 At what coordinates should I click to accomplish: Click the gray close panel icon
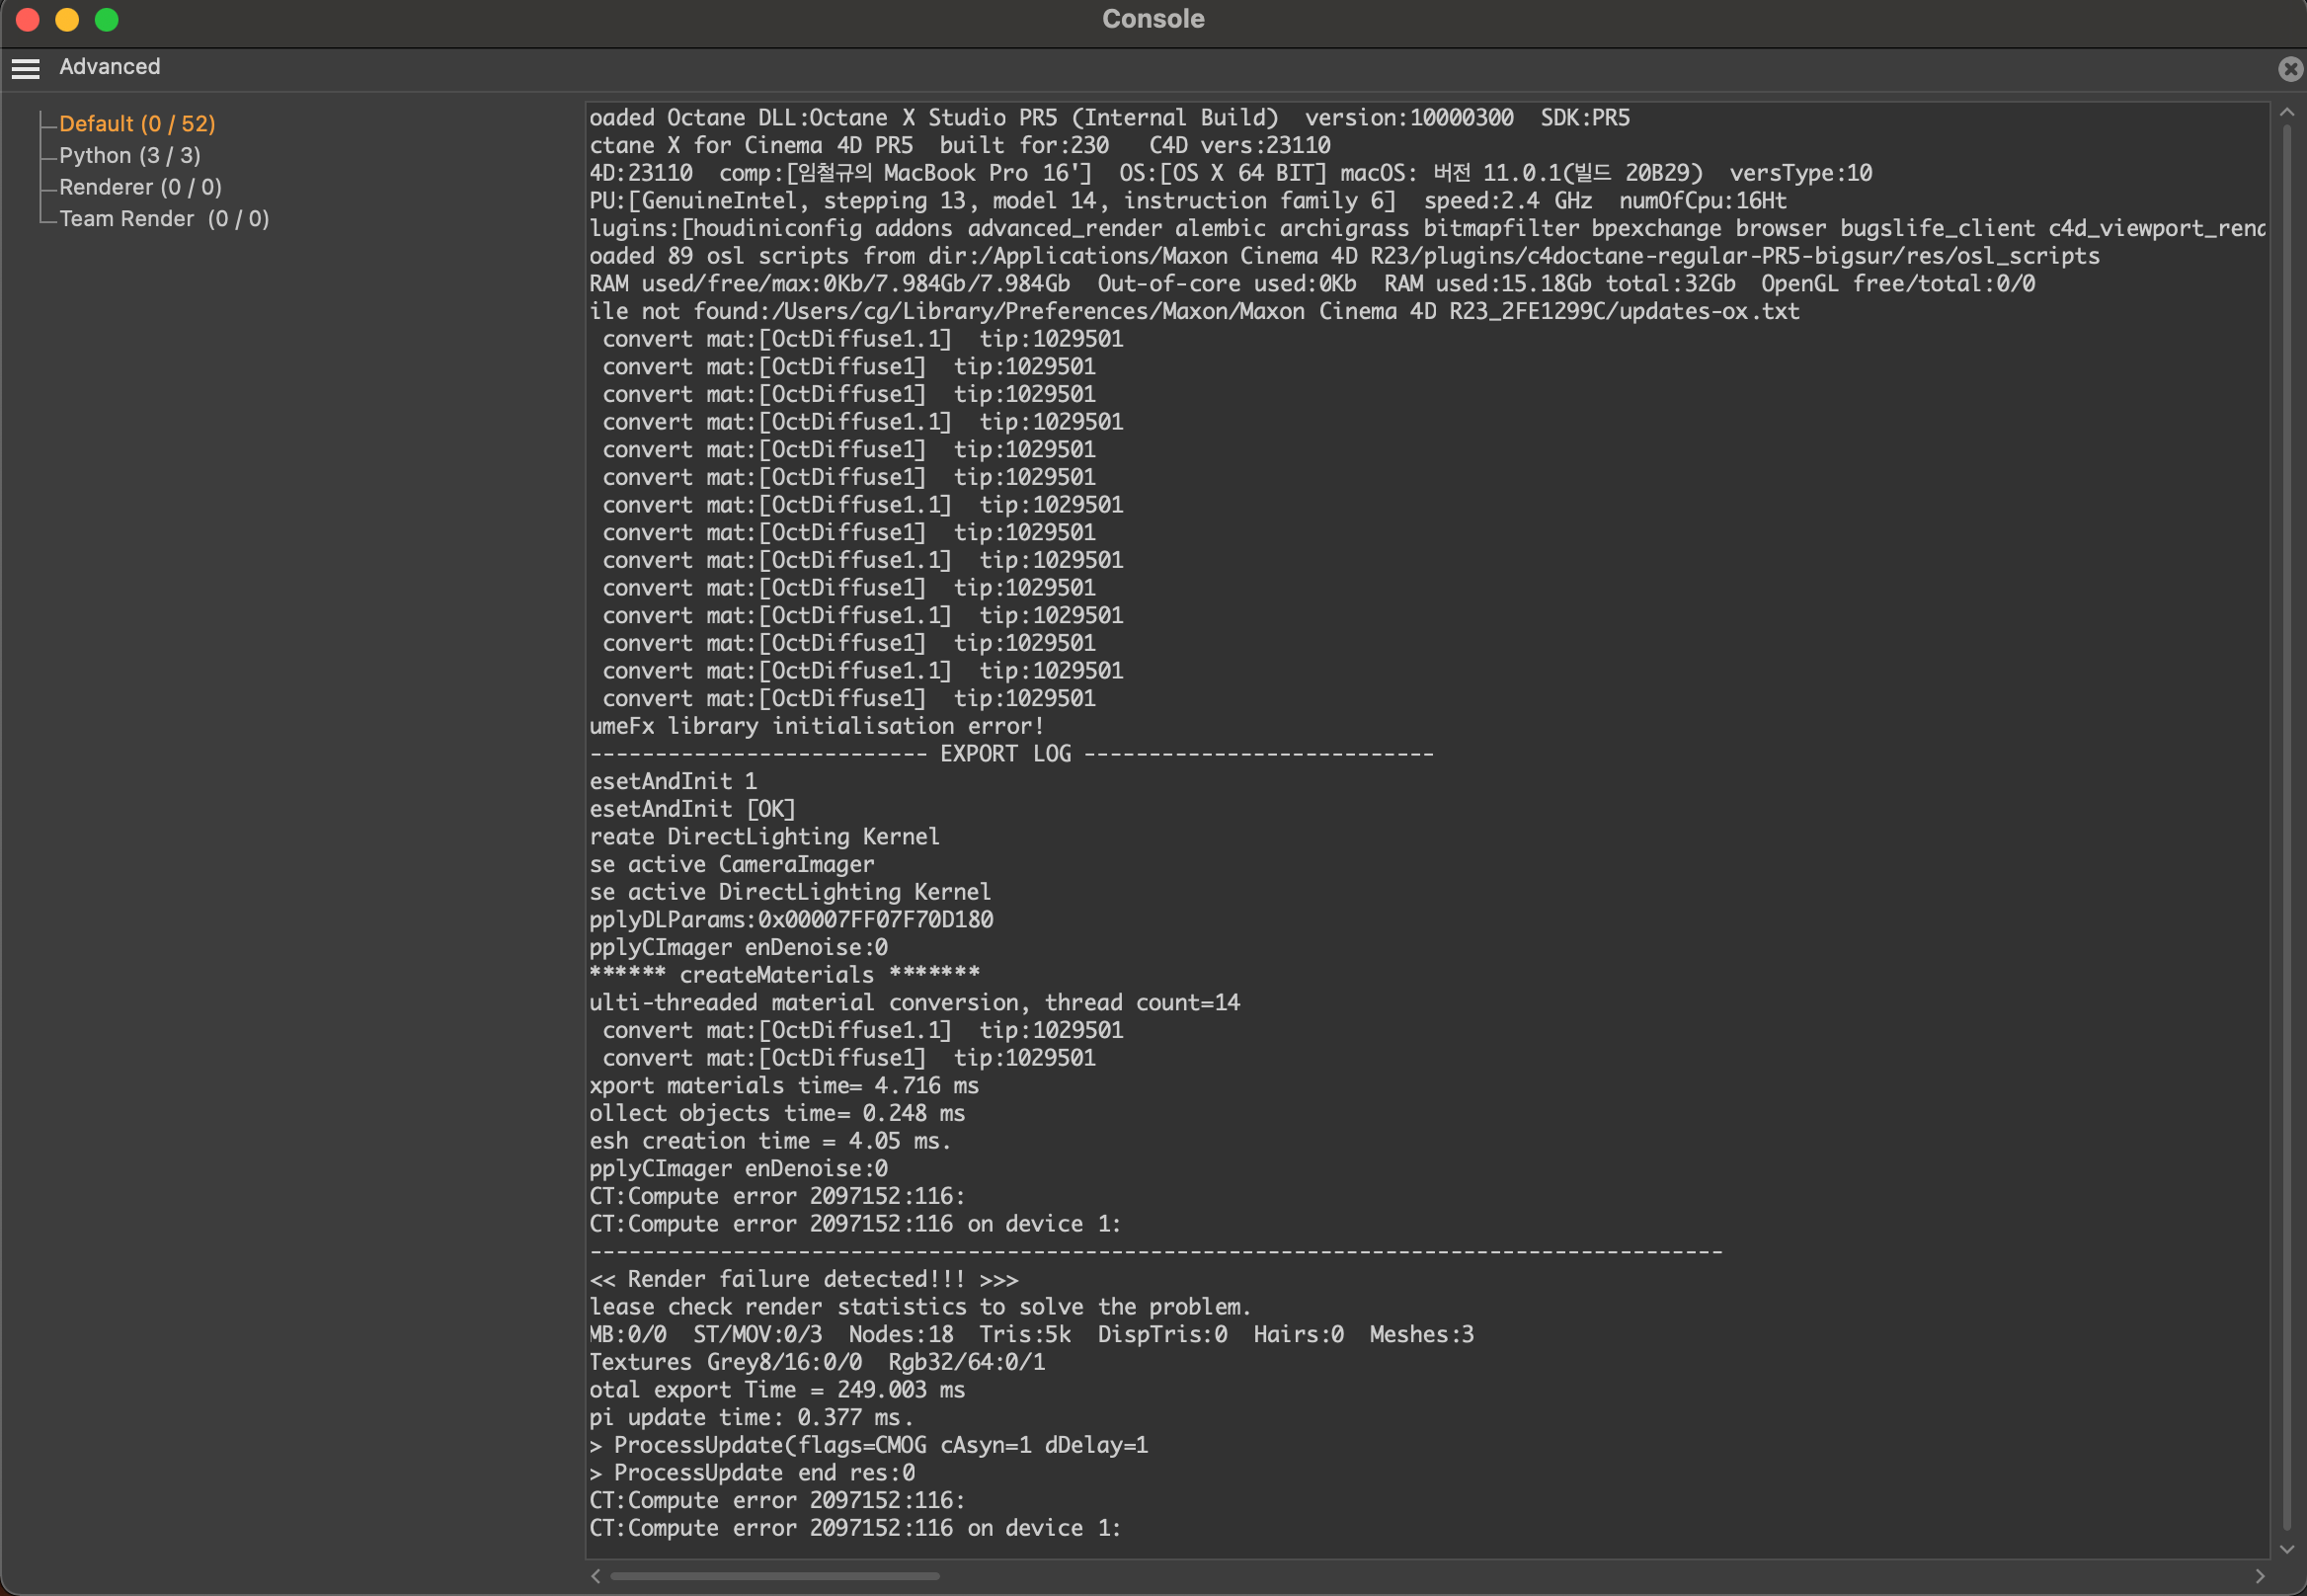pyautogui.click(x=2290, y=68)
